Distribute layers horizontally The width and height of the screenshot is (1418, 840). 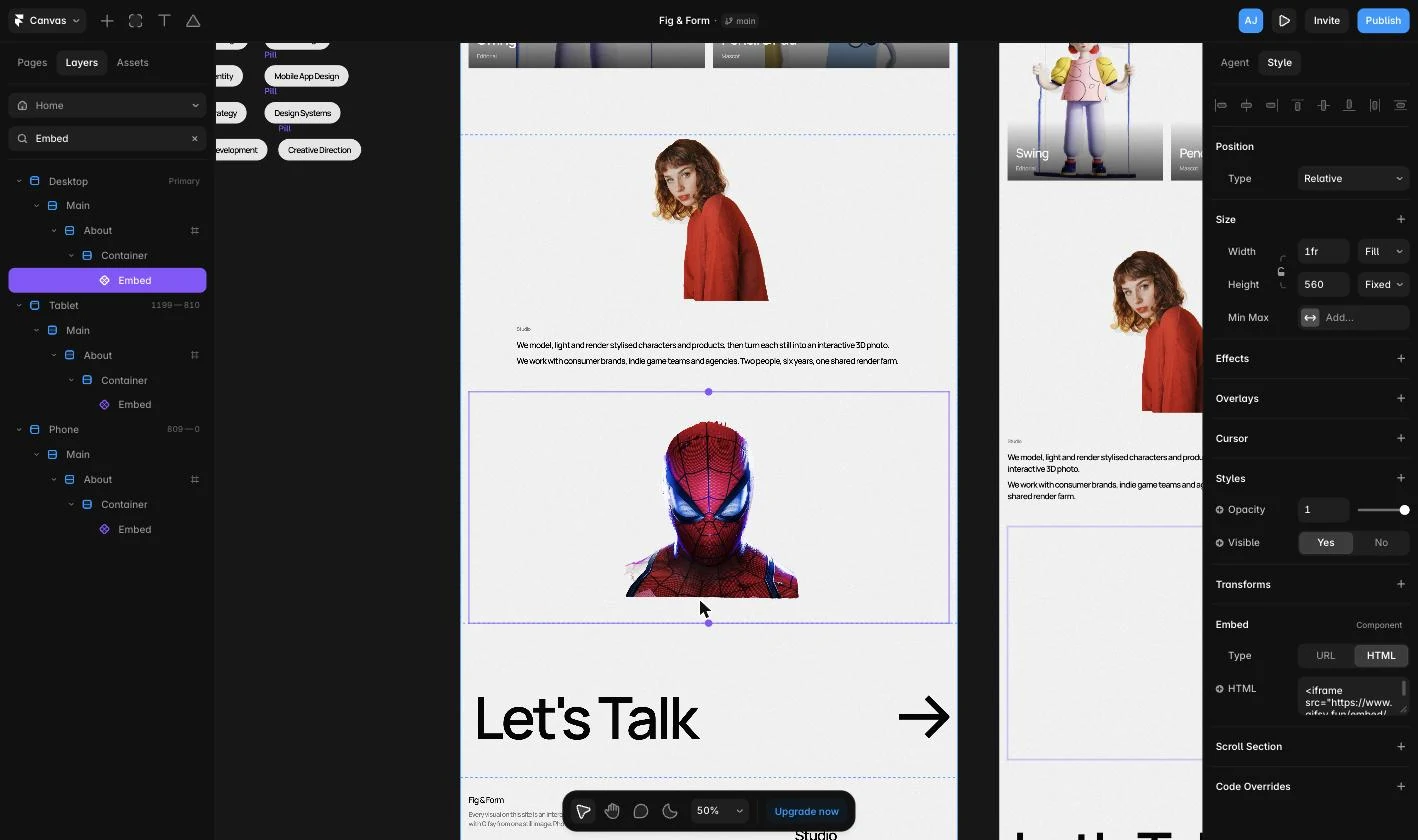point(1375,105)
